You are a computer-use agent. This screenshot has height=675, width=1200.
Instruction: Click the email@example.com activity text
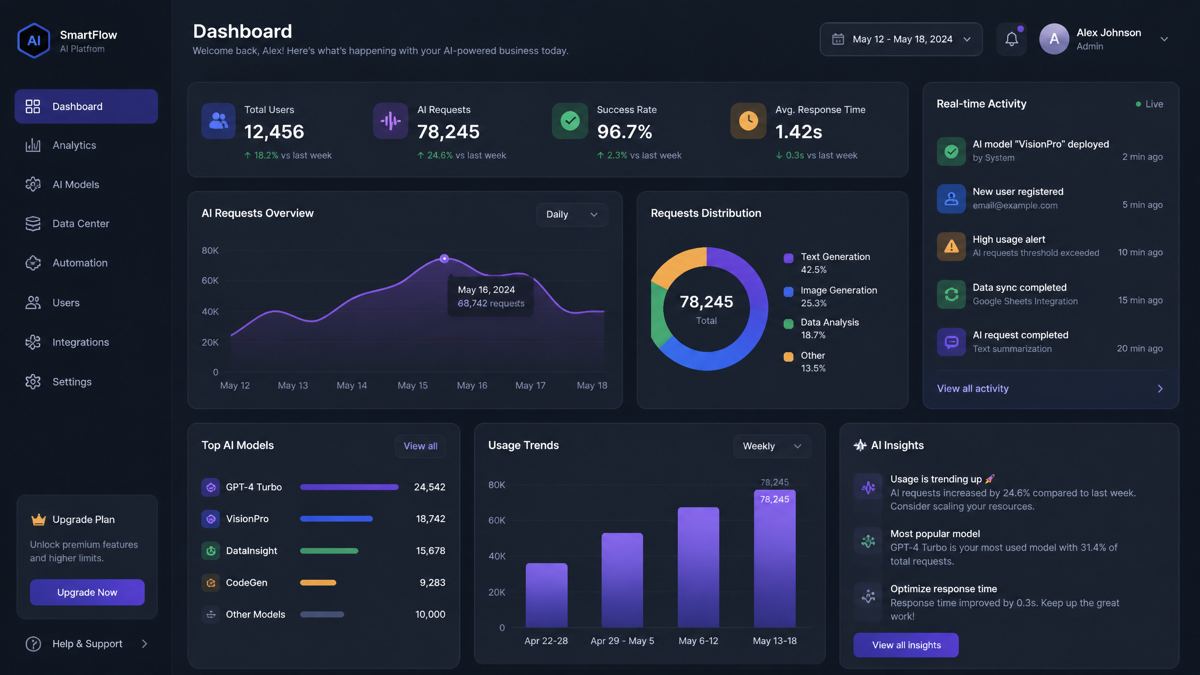(1015, 205)
